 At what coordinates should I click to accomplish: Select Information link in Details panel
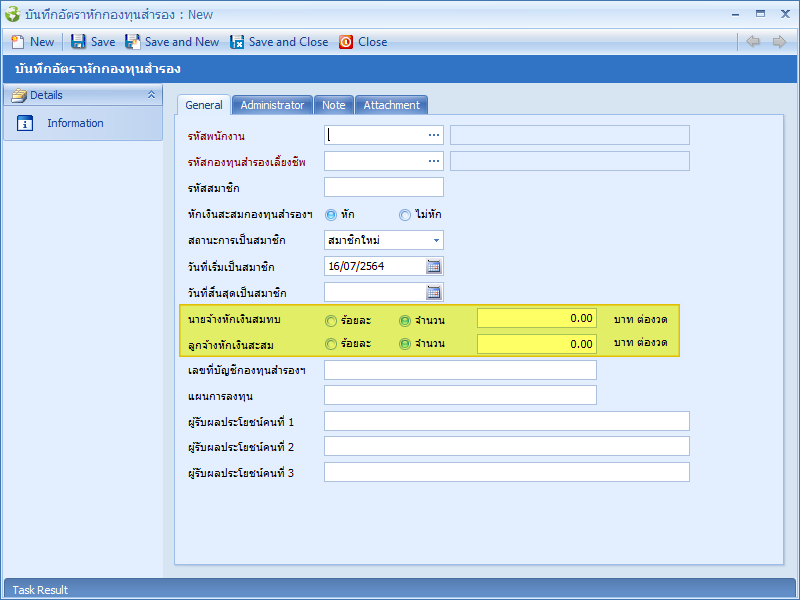click(x=76, y=123)
